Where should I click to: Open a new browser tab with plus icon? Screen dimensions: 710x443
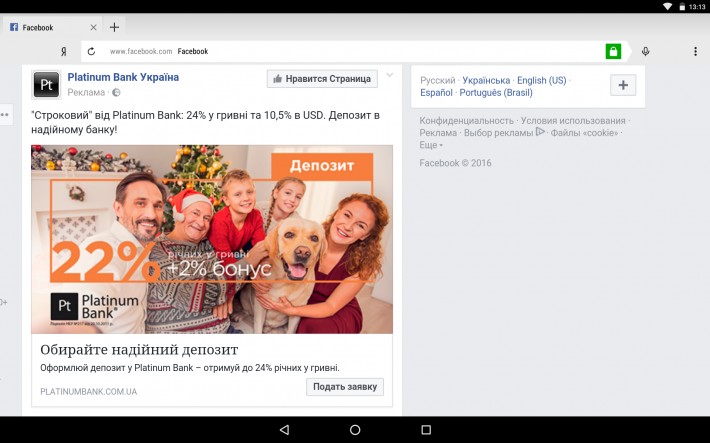point(114,28)
